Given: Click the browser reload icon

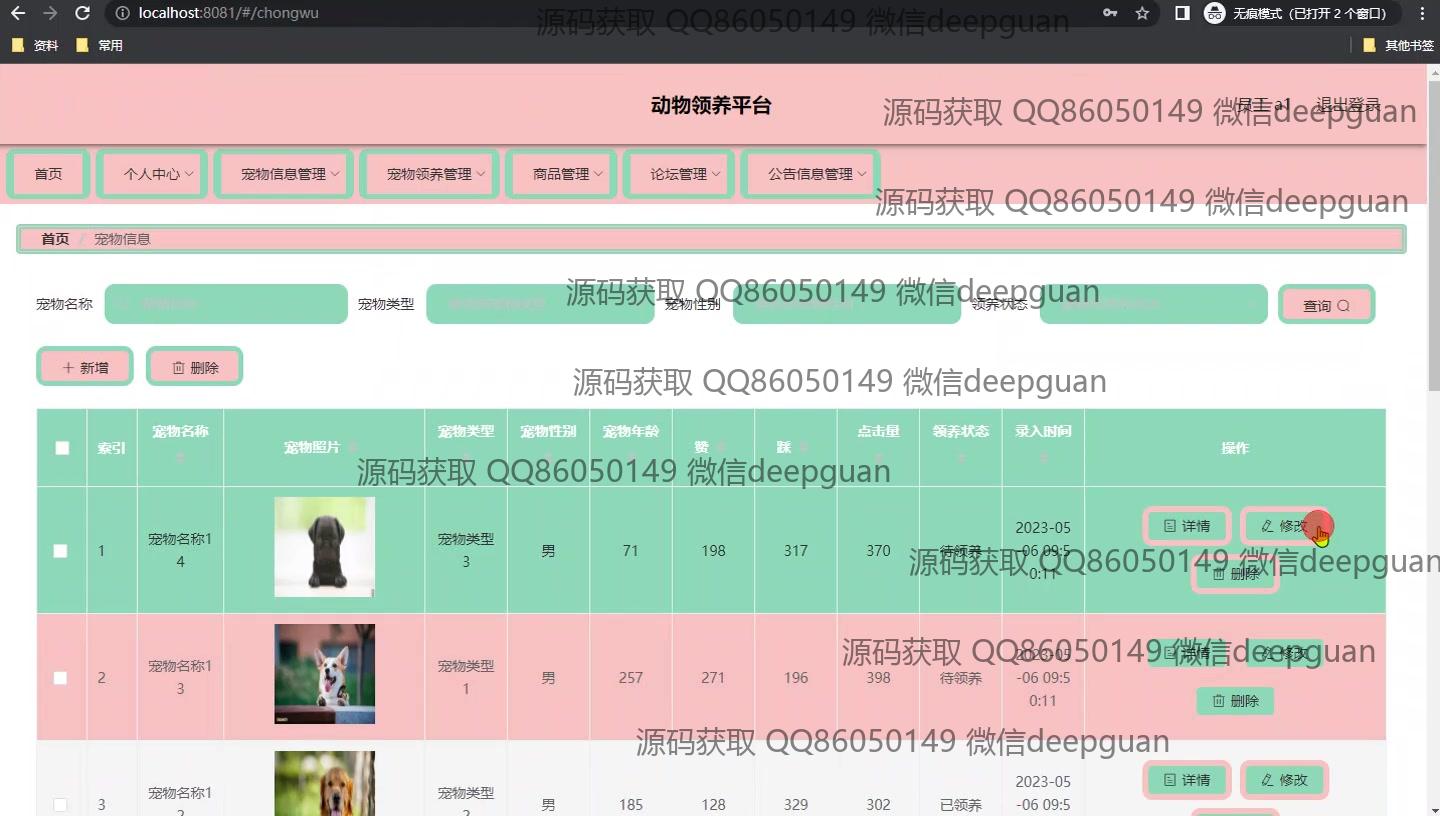Looking at the screenshot, I should [x=83, y=14].
